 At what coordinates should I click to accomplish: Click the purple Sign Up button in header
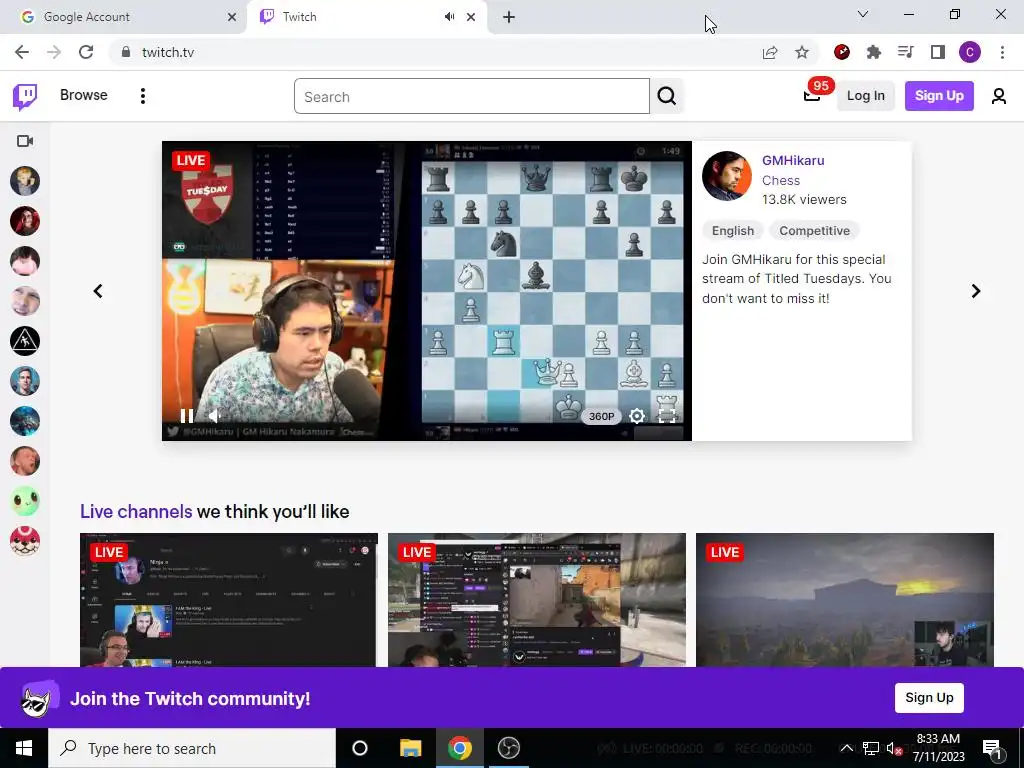point(939,96)
